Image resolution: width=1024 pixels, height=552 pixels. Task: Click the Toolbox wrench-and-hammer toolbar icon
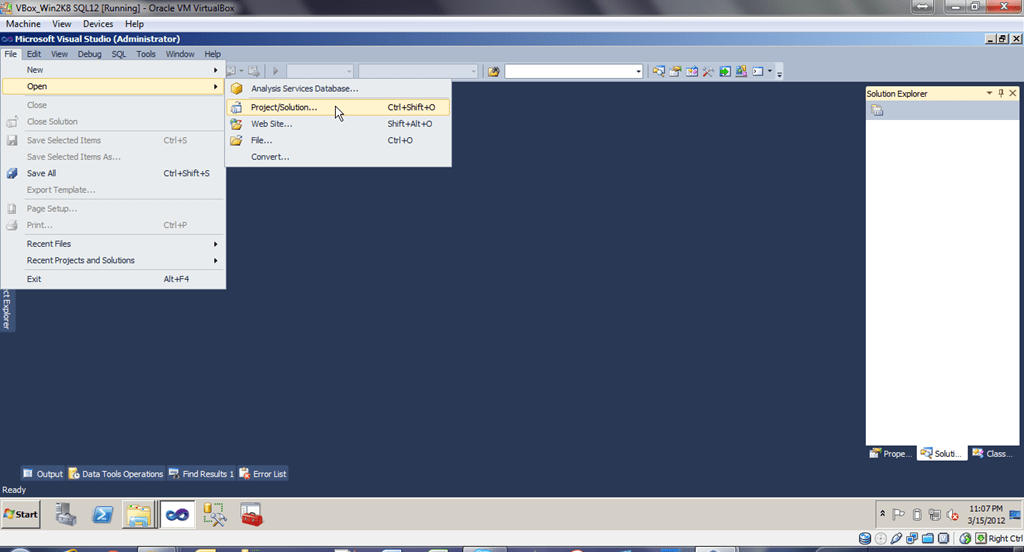708,71
